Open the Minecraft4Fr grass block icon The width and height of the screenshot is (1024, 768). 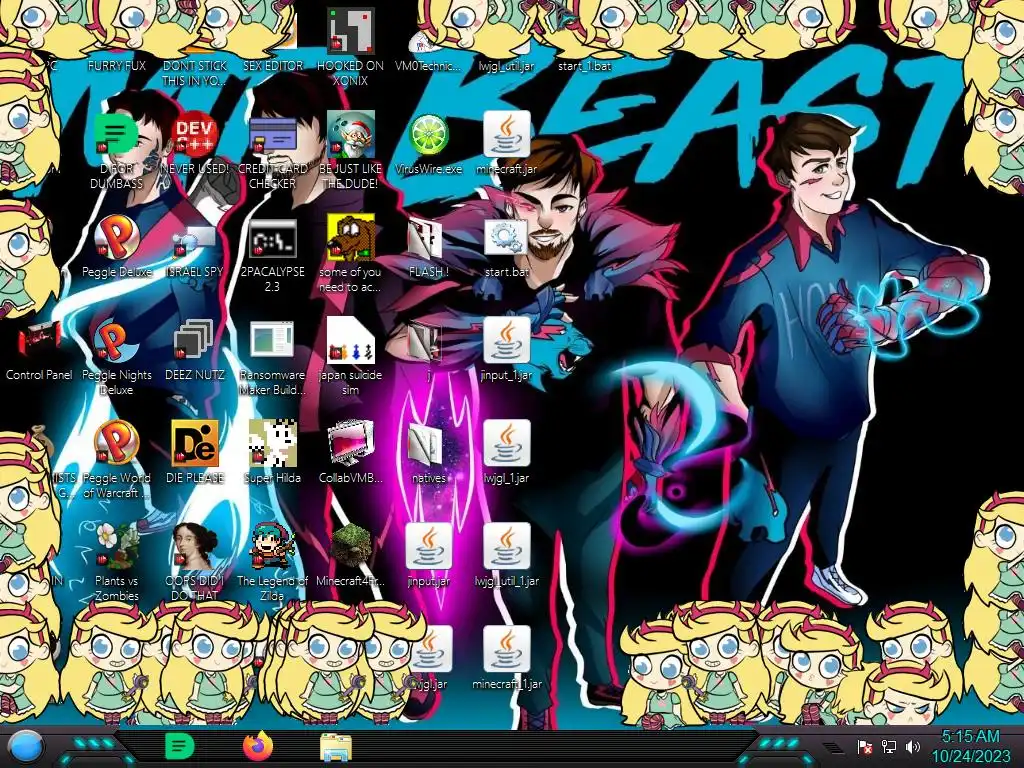tap(351, 546)
